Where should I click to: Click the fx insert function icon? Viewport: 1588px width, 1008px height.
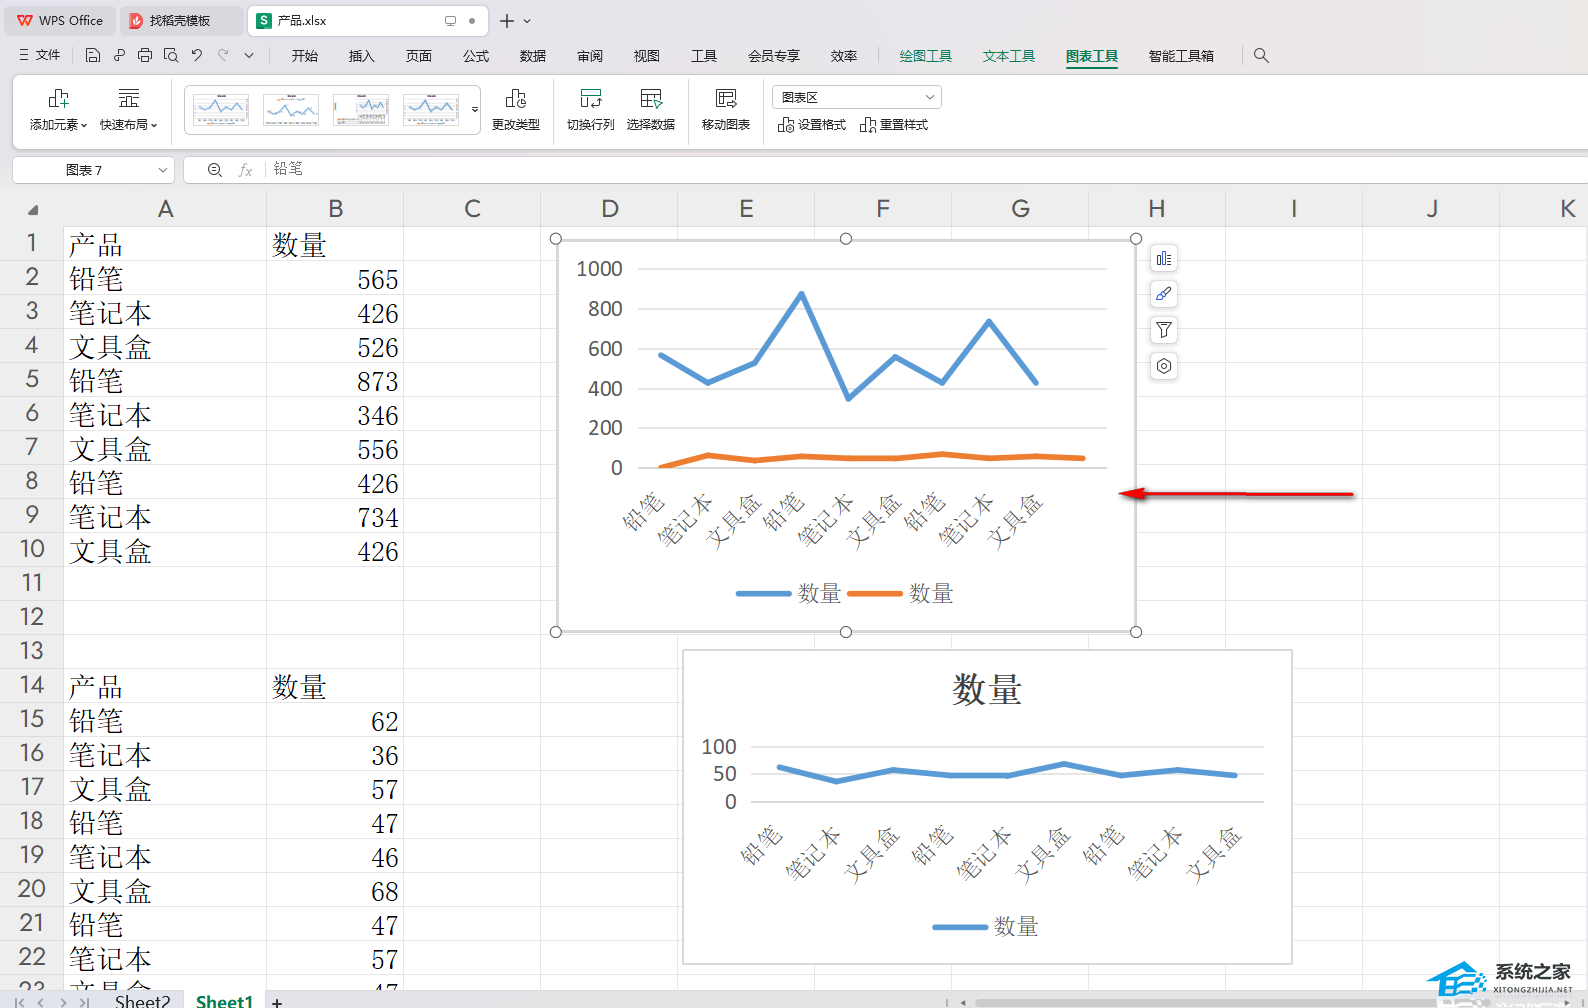click(245, 170)
